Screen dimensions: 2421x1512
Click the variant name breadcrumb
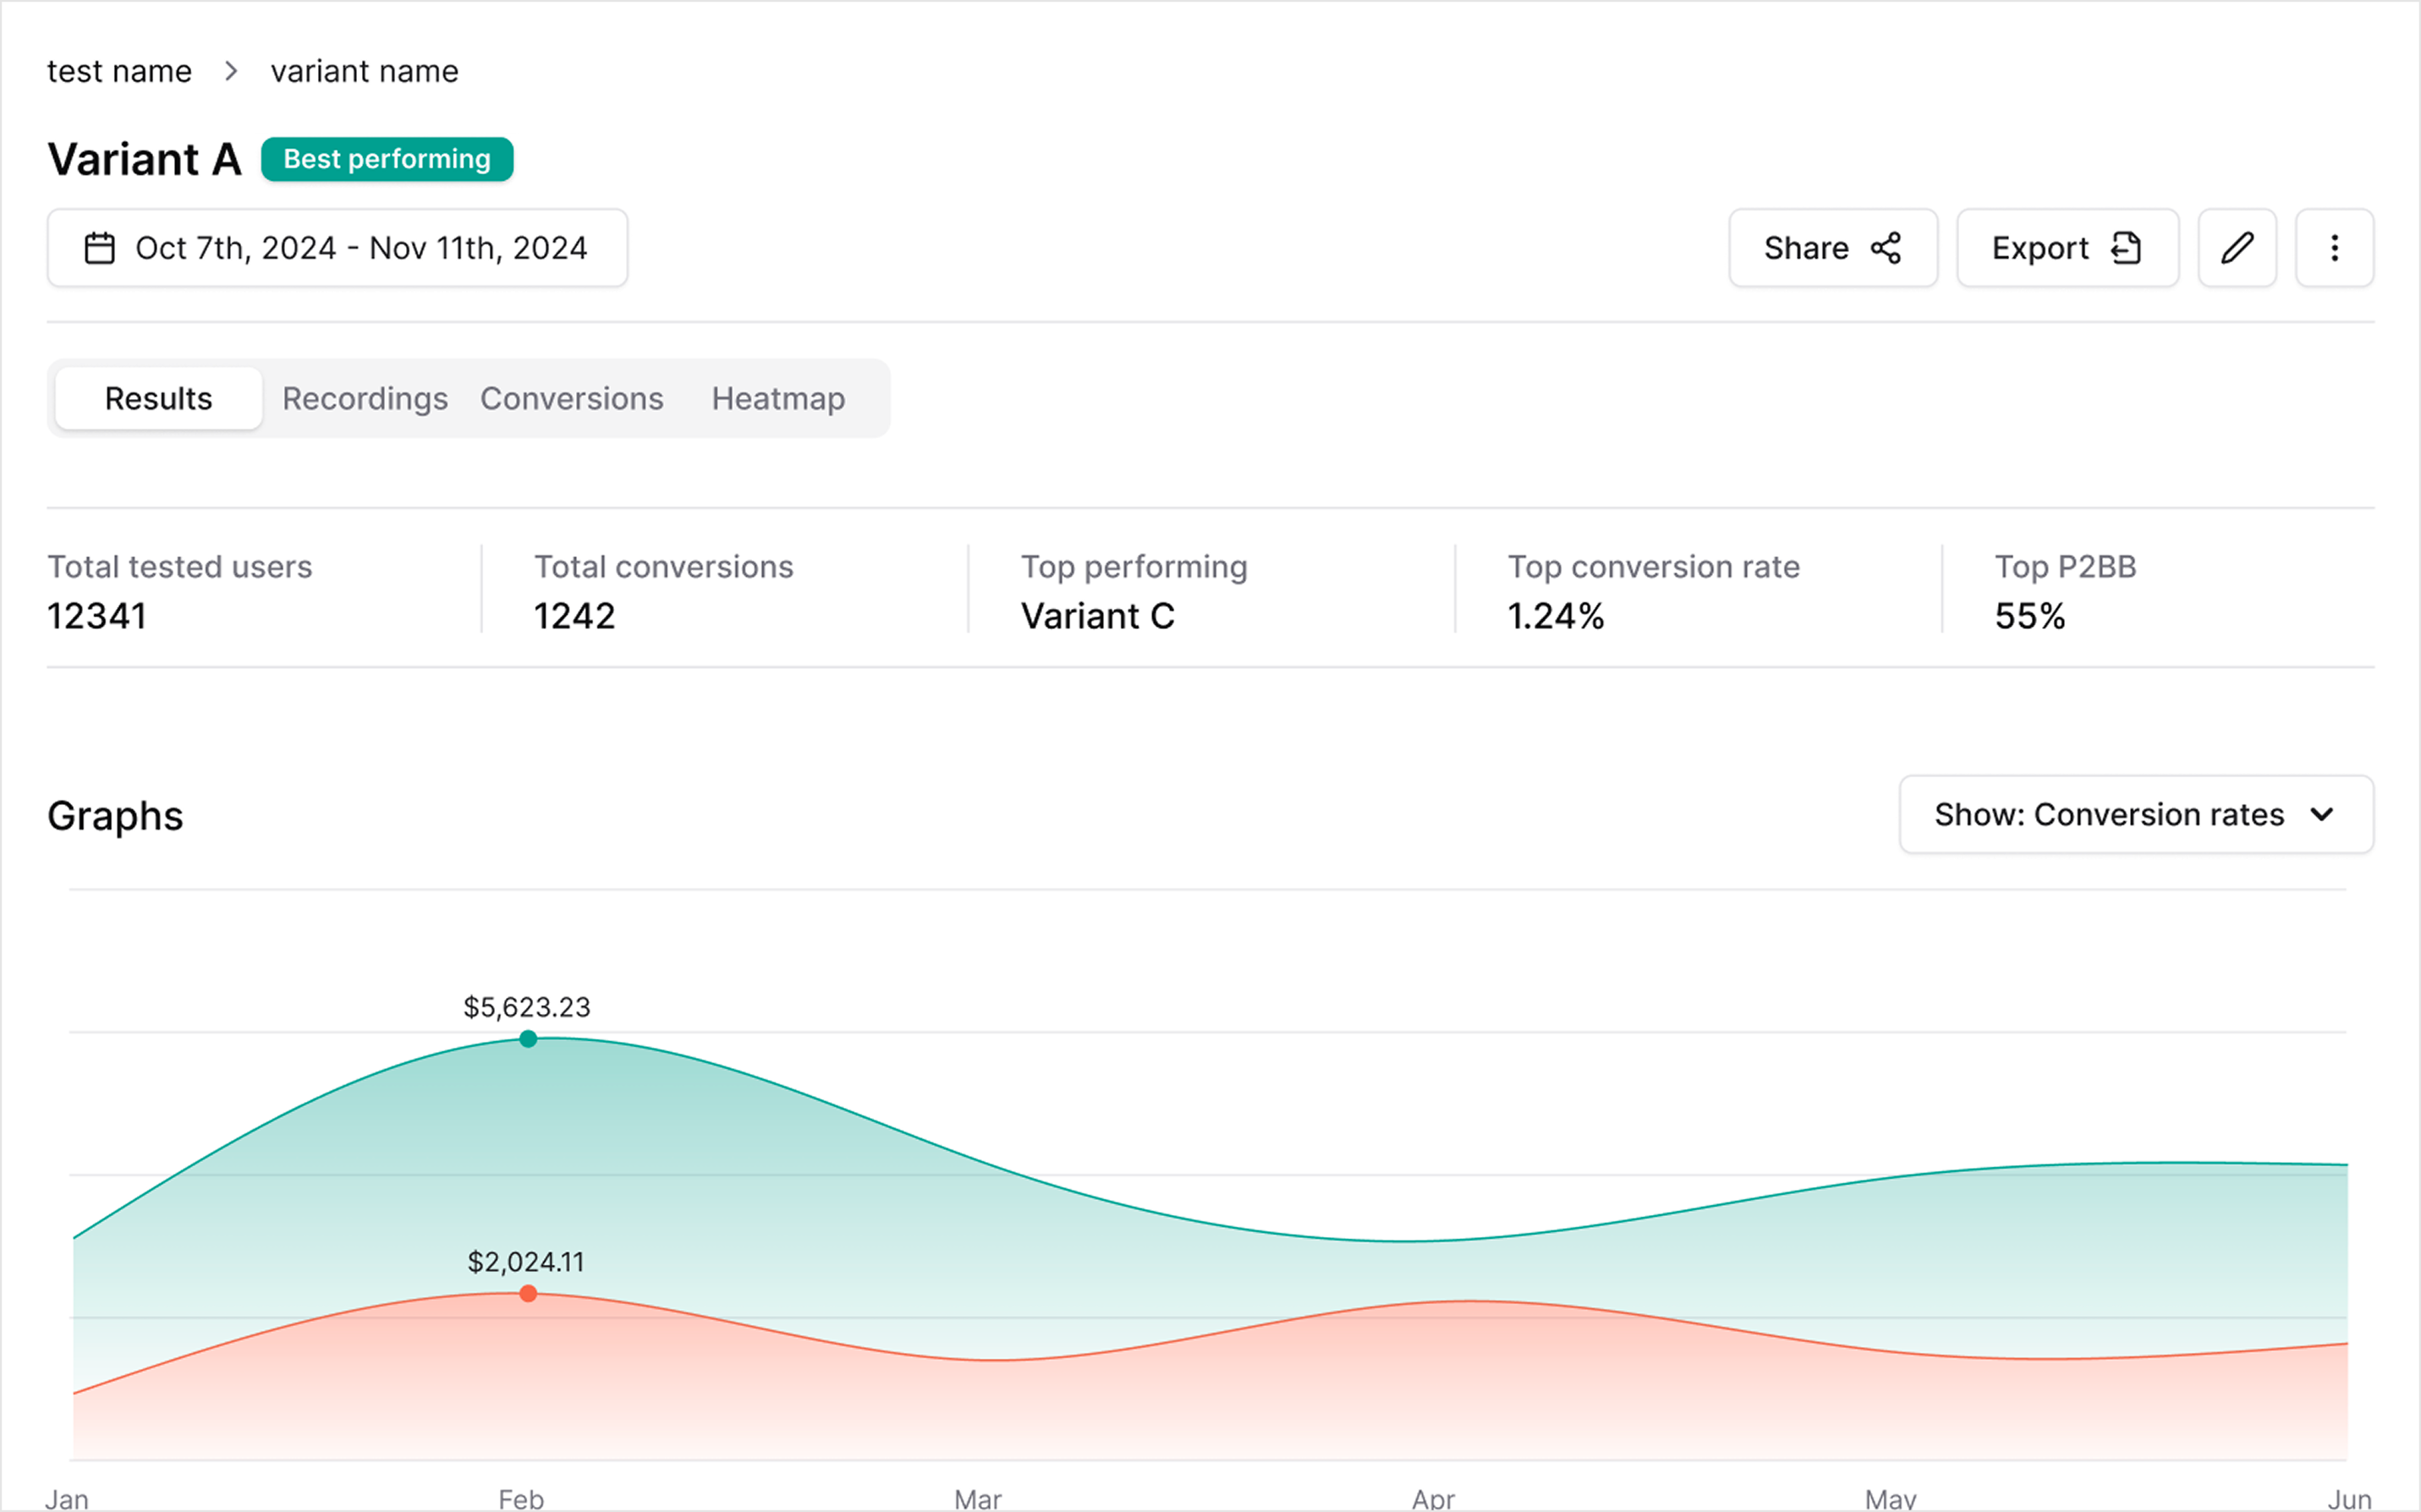pyautogui.click(x=364, y=71)
